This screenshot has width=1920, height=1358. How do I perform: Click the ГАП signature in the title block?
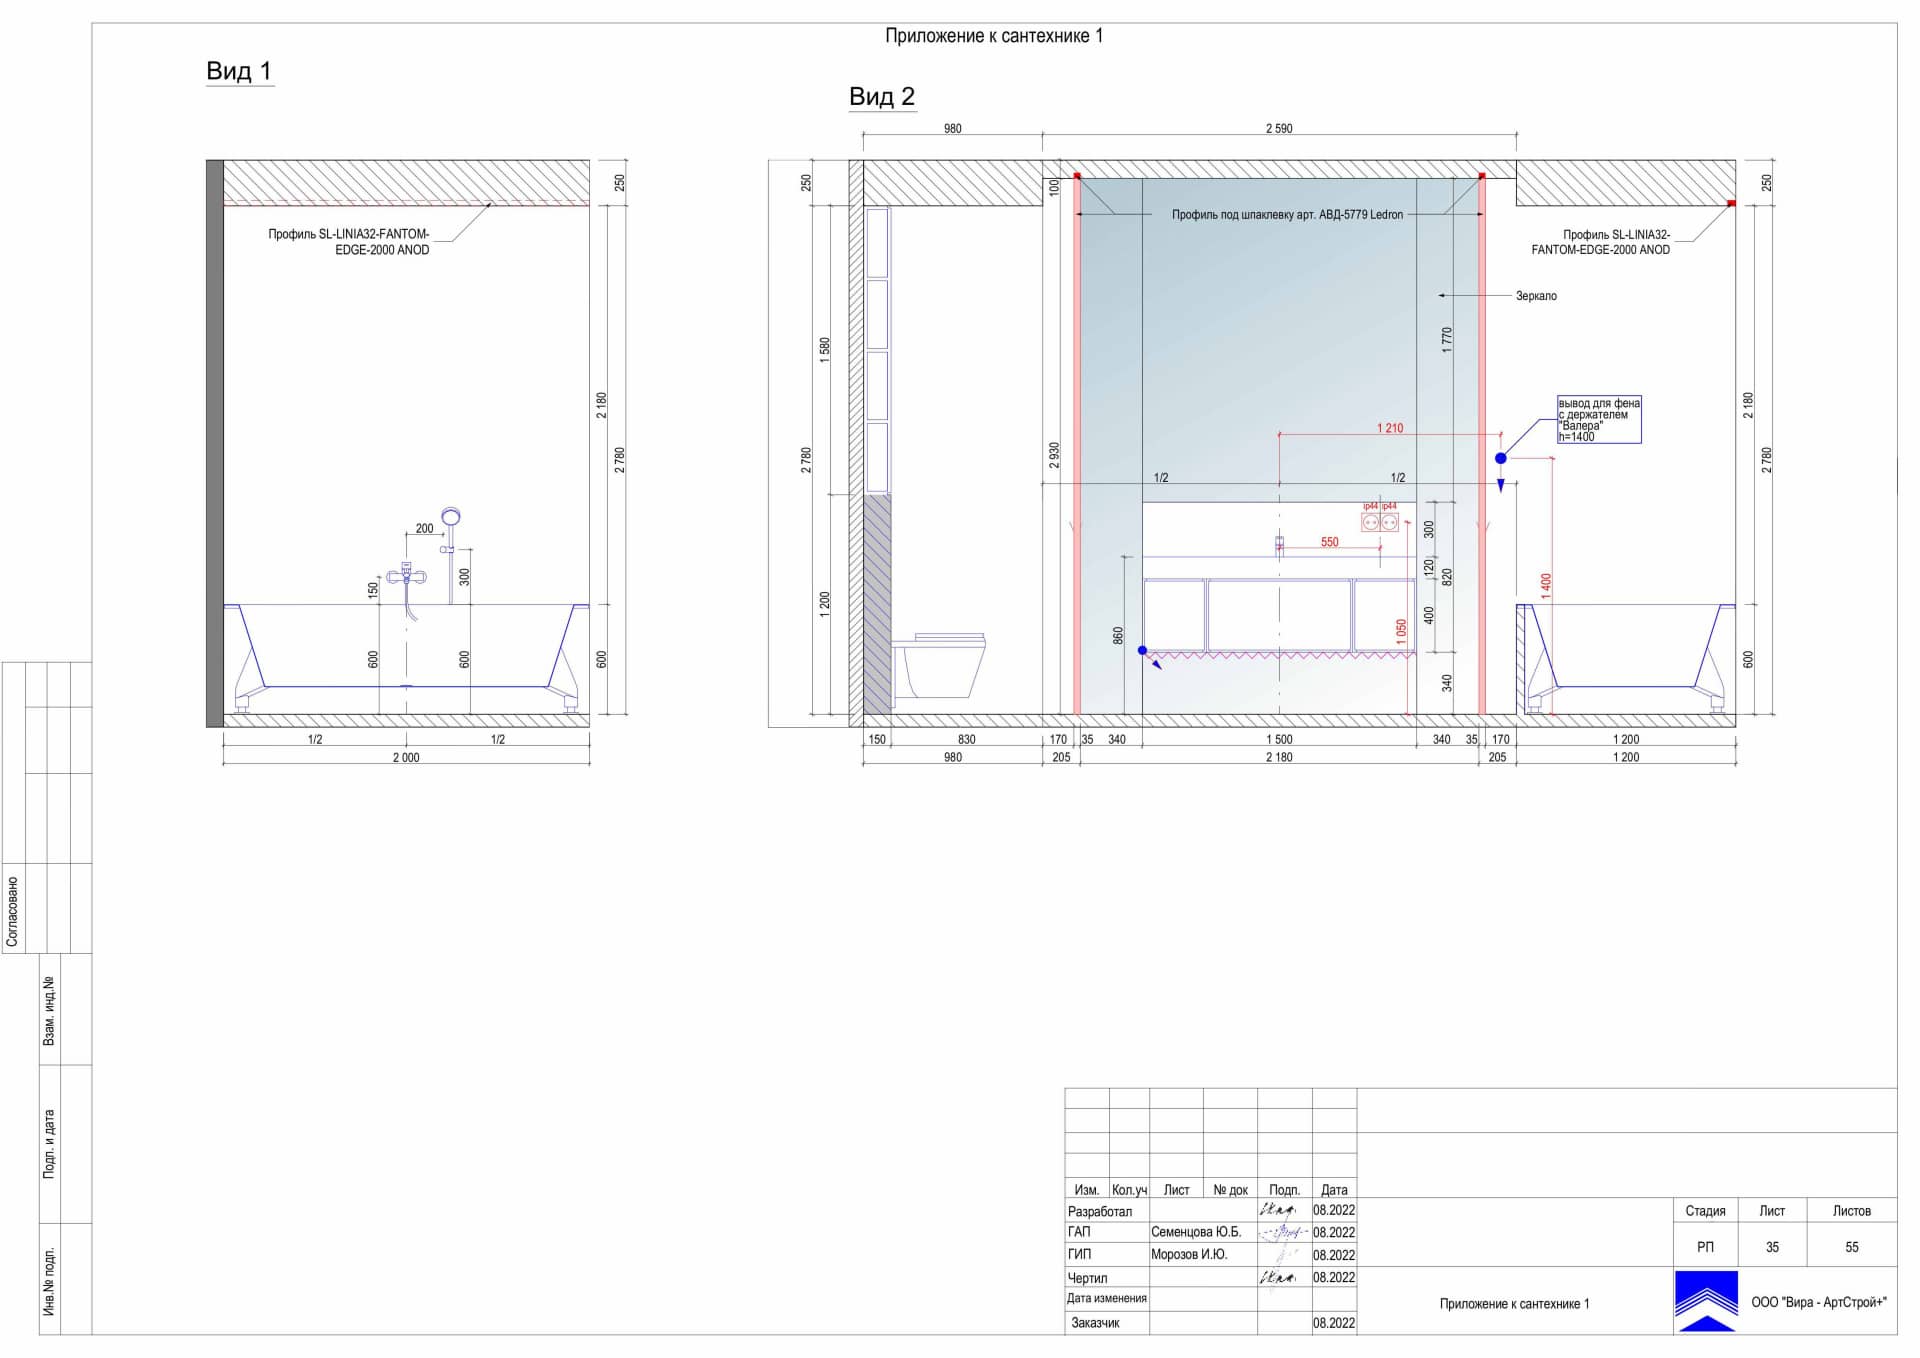pos(1284,1233)
